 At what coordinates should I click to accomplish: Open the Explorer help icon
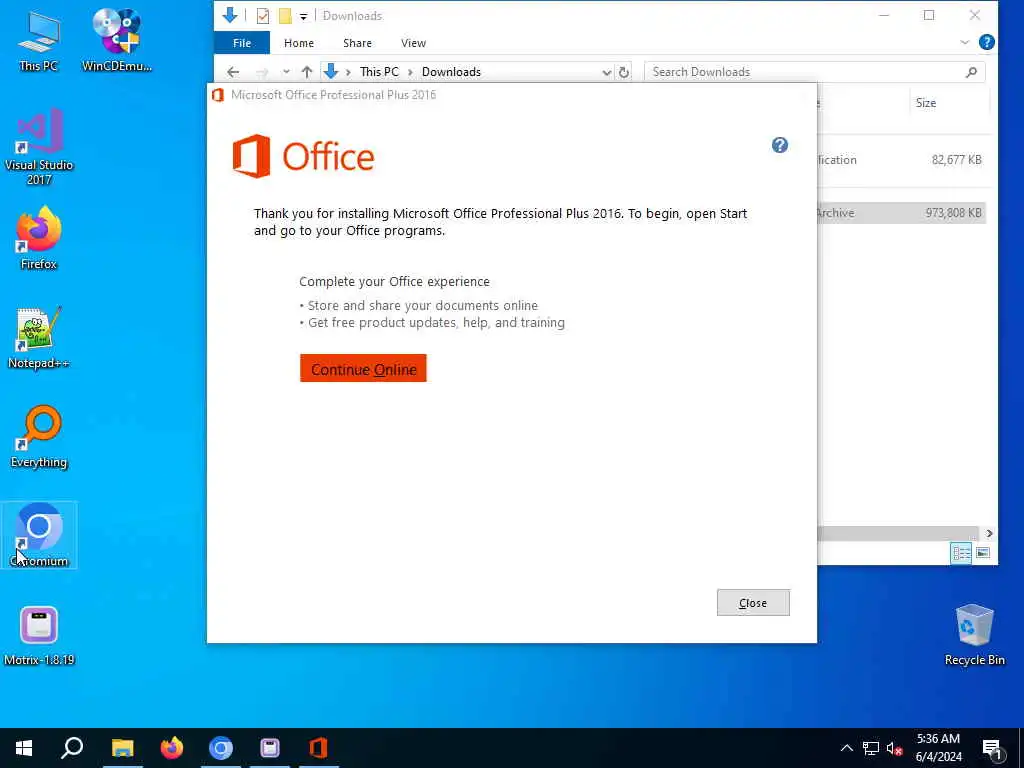987,42
